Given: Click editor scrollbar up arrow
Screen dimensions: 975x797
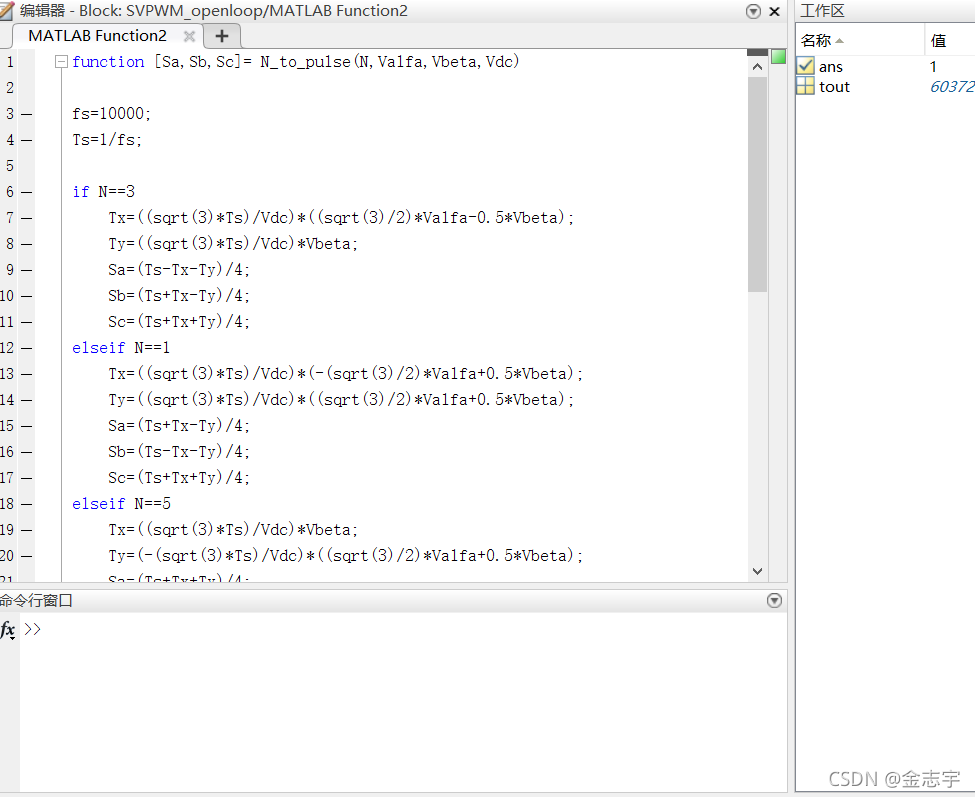Looking at the screenshot, I should coord(757,67).
